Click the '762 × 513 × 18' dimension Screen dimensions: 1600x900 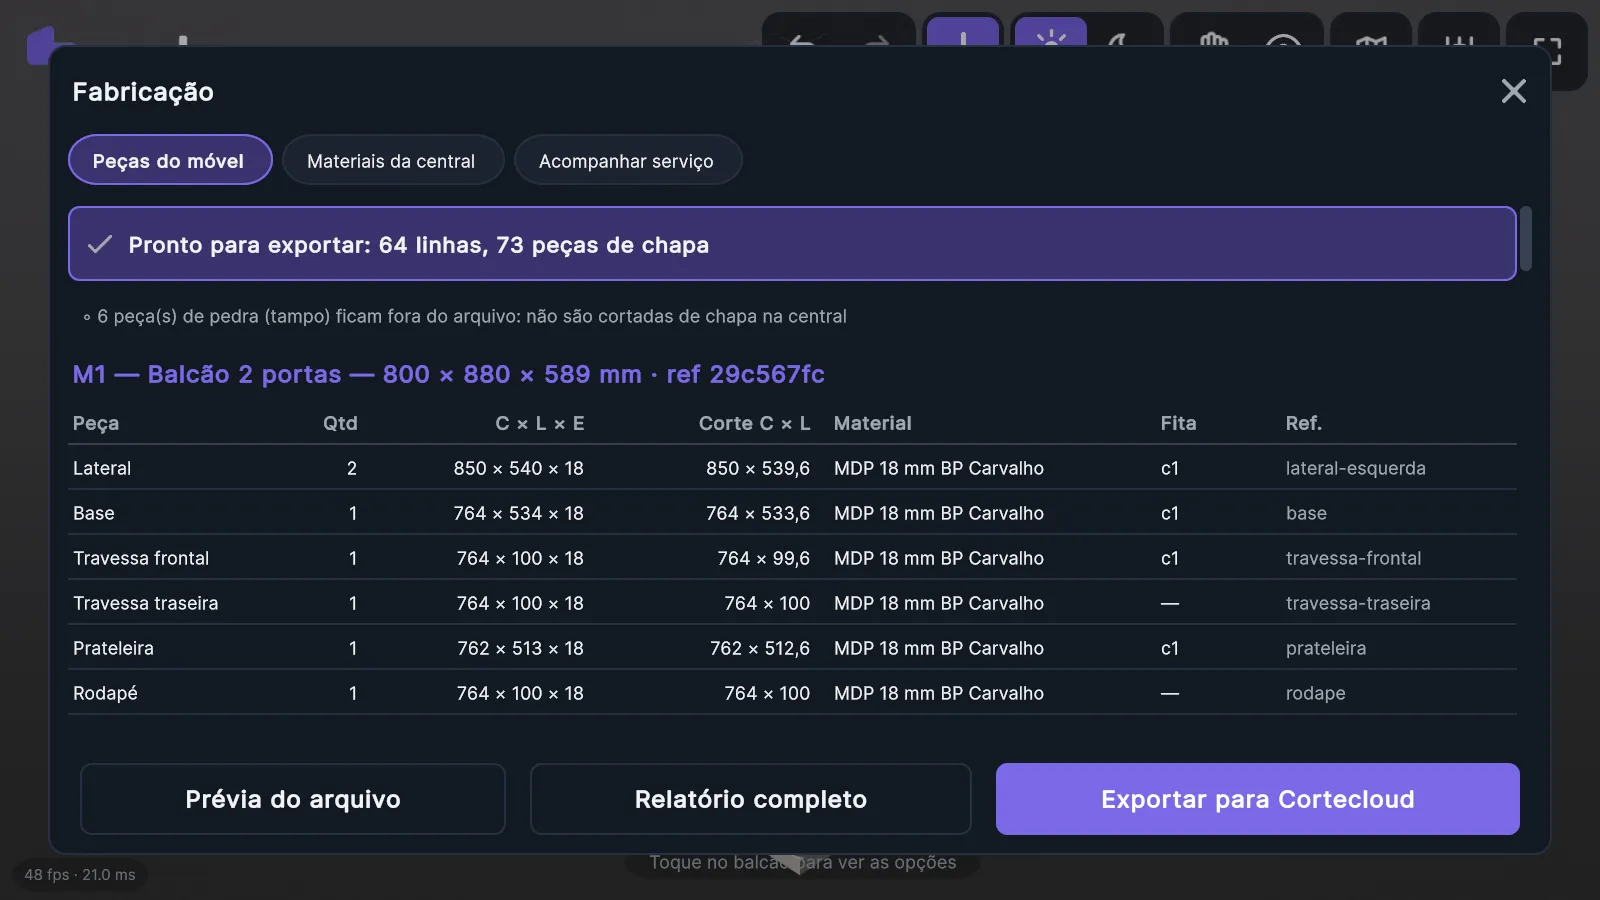click(520, 647)
